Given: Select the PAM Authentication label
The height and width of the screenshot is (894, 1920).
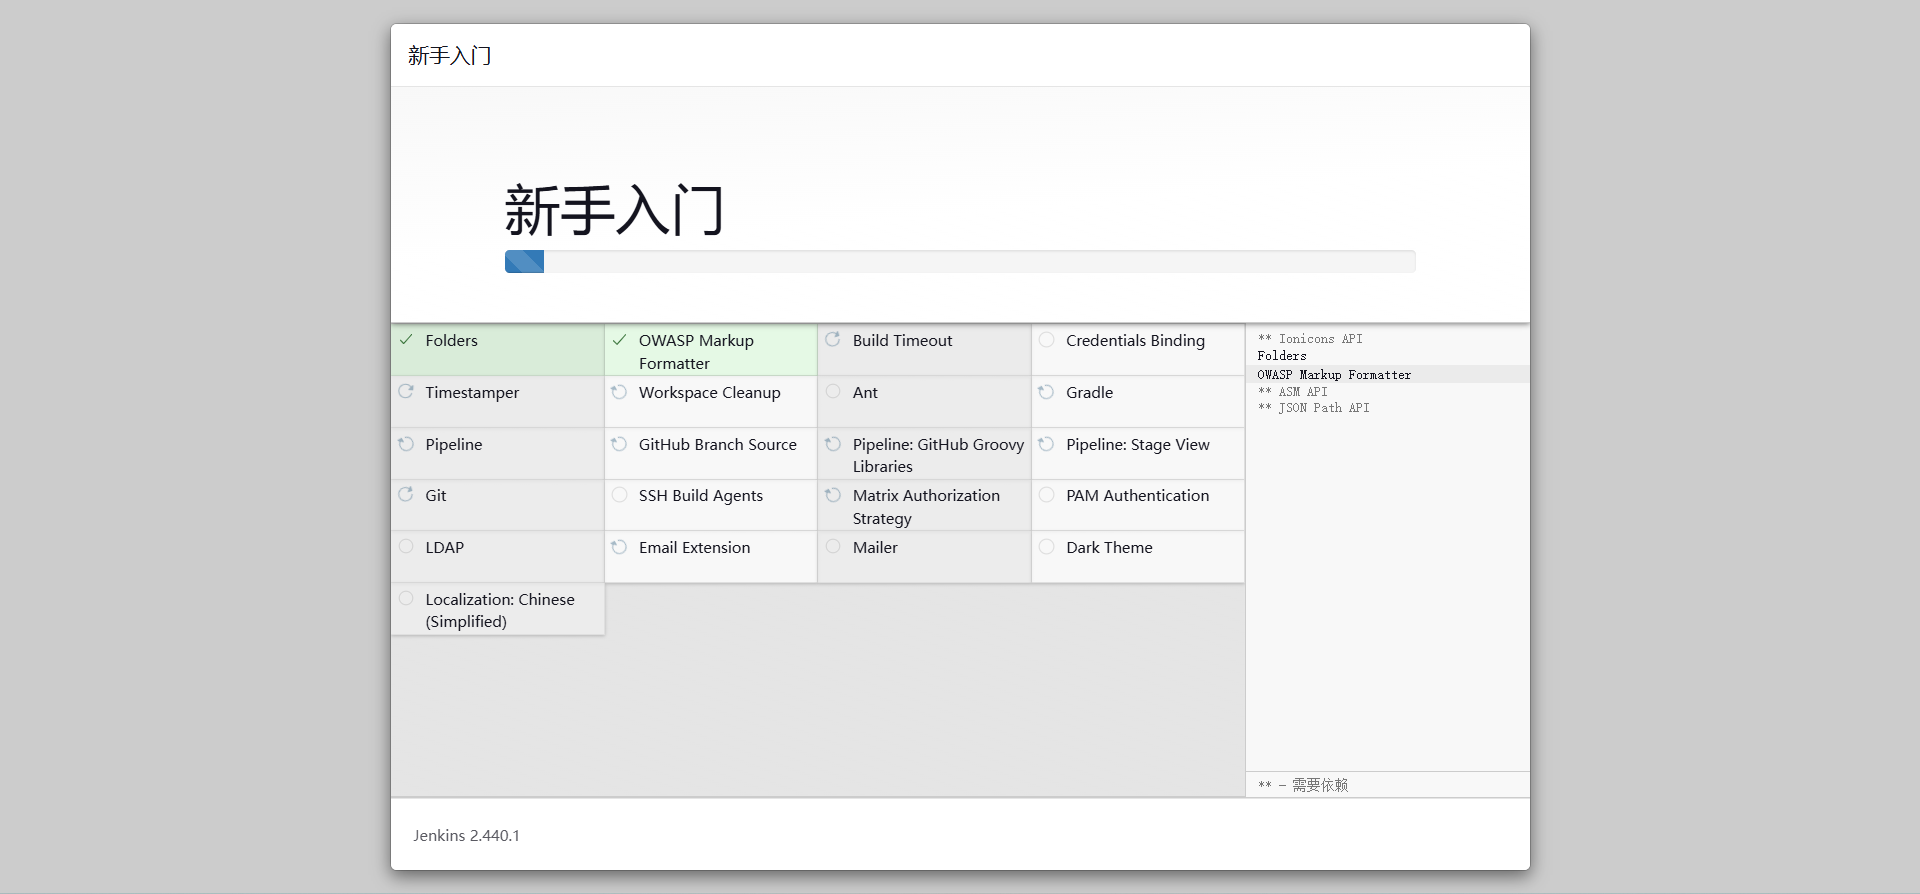Looking at the screenshot, I should click(1137, 496).
